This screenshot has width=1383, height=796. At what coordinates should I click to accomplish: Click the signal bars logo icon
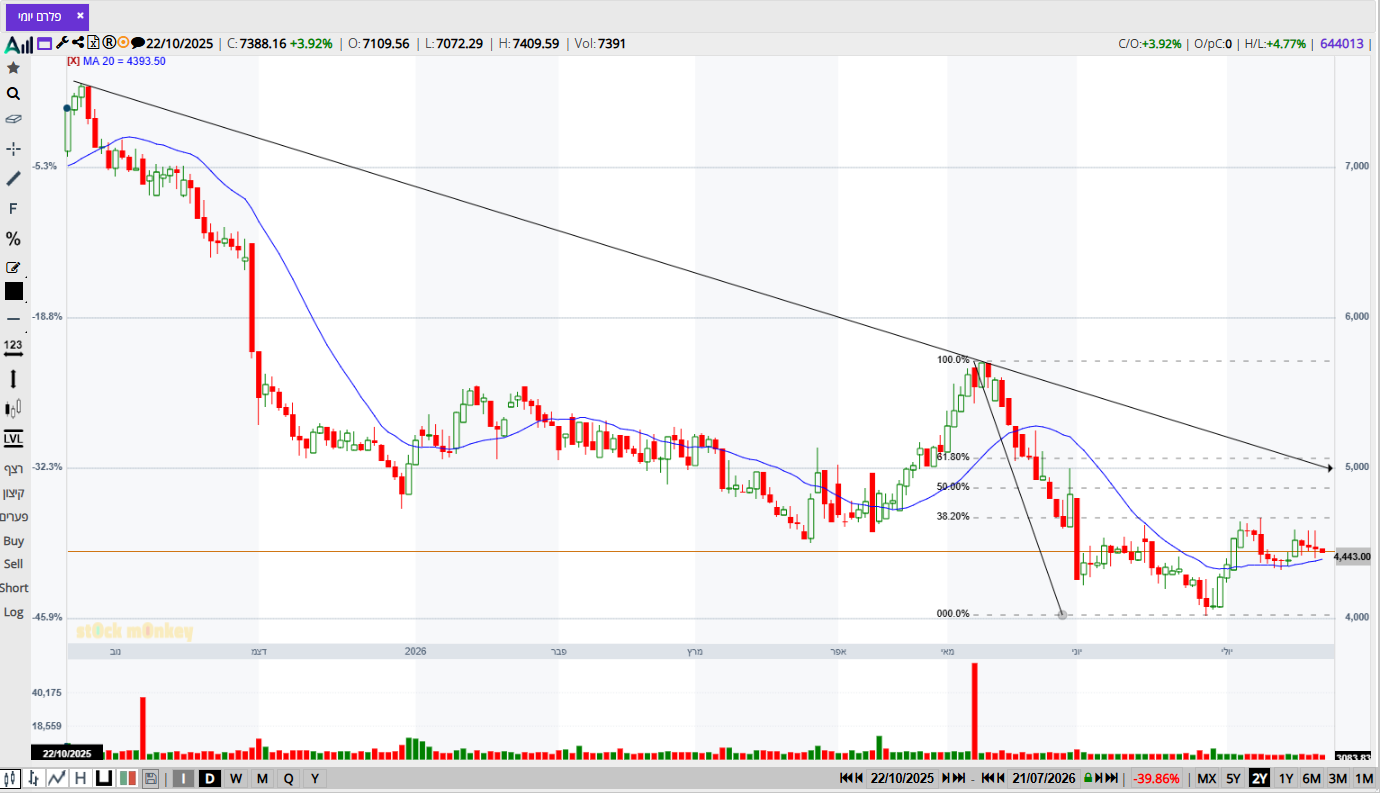[19, 44]
